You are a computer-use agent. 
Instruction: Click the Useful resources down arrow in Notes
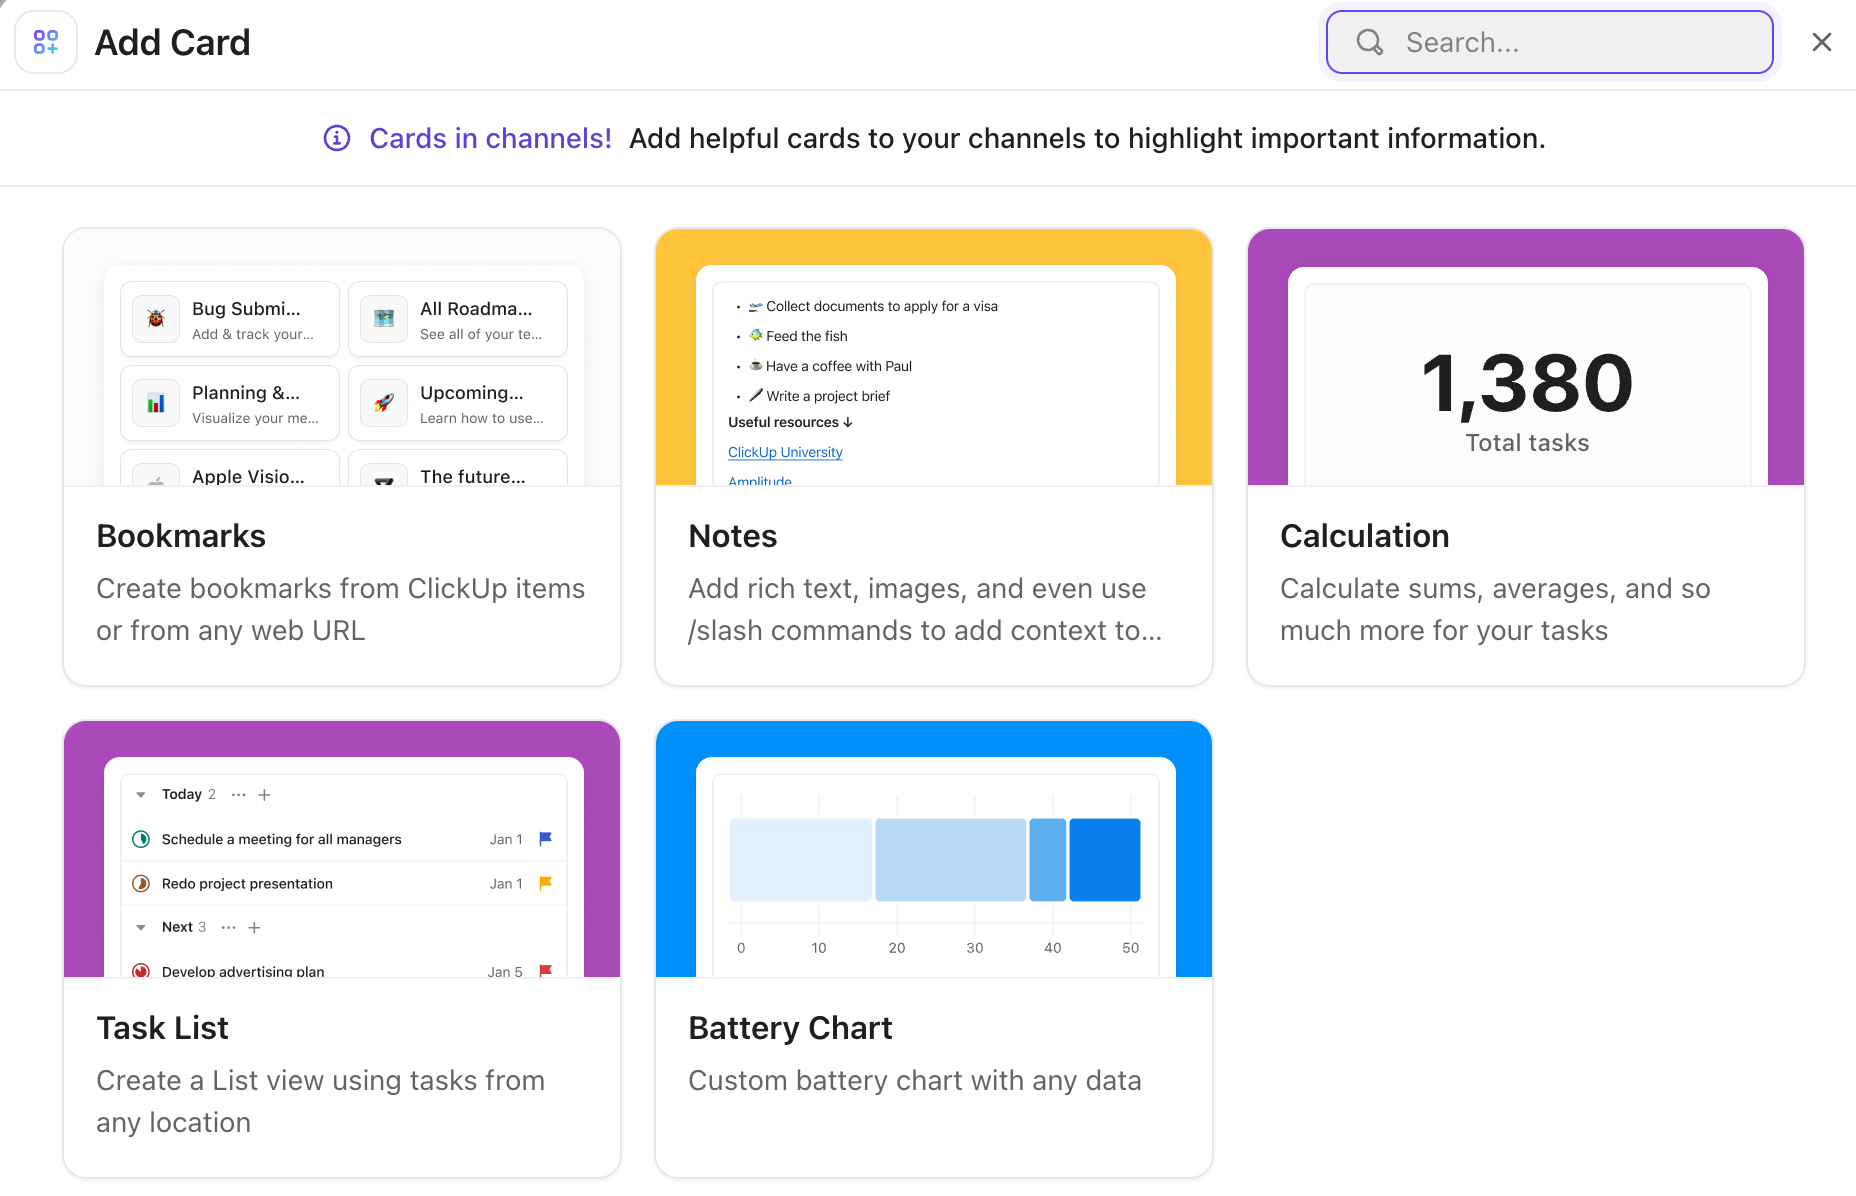coord(848,422)
